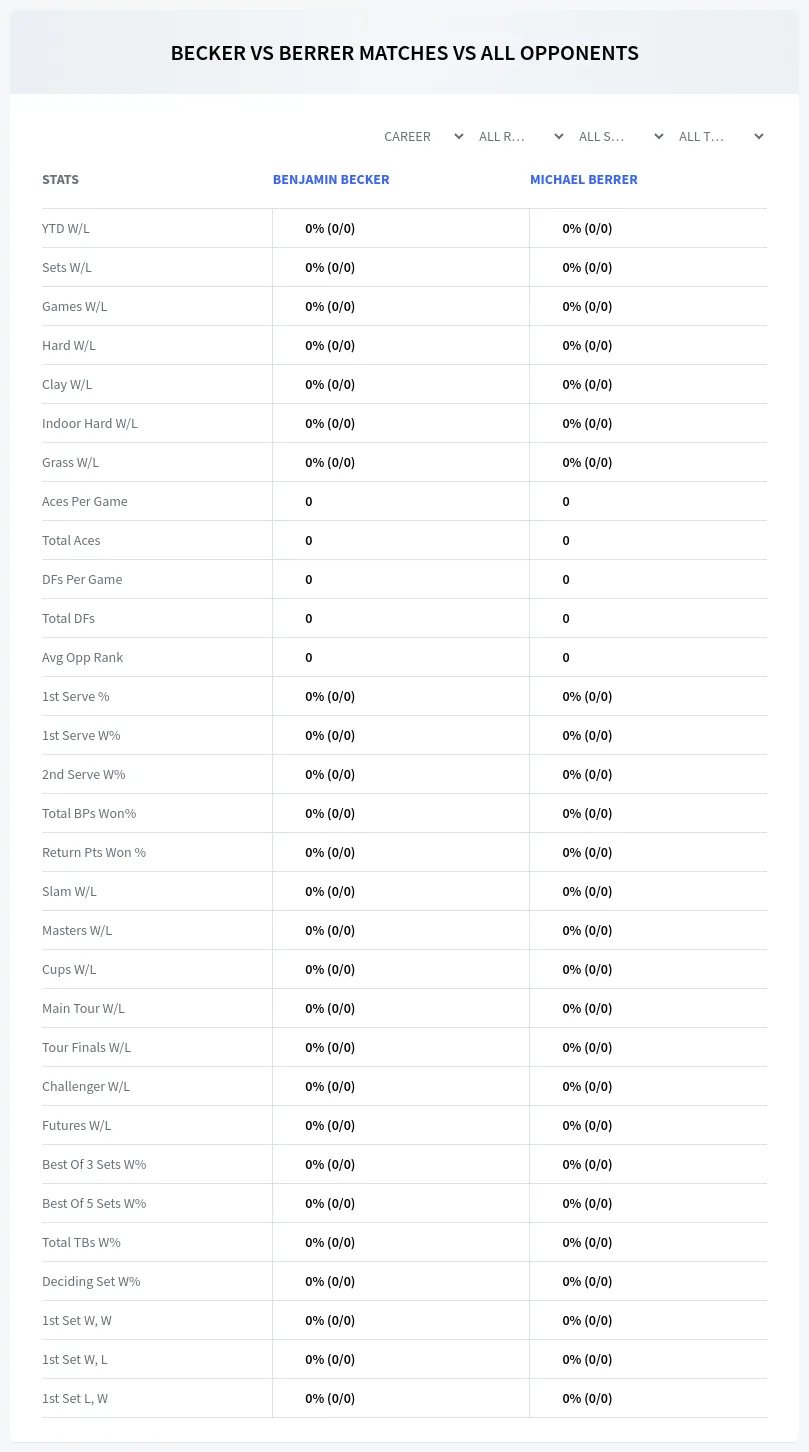
Task: Select the YTD W/L row label
Action: coord(66,228)
